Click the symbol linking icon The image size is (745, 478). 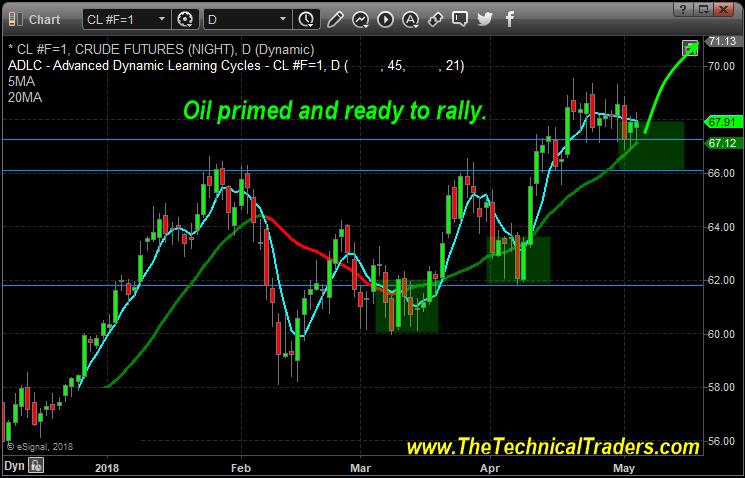coord(435,19)
